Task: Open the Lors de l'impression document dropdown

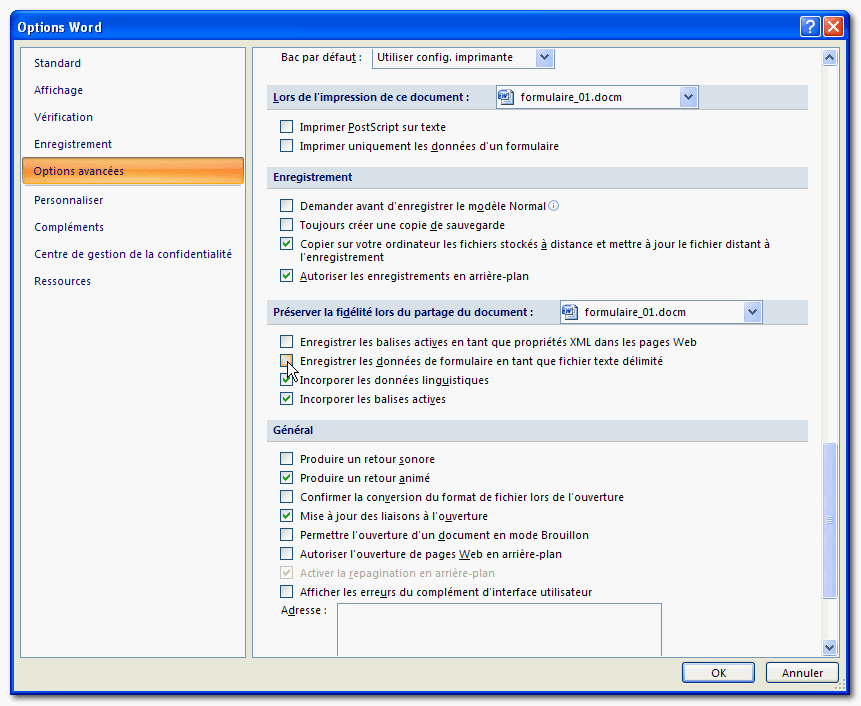Action: coord(688,97)
